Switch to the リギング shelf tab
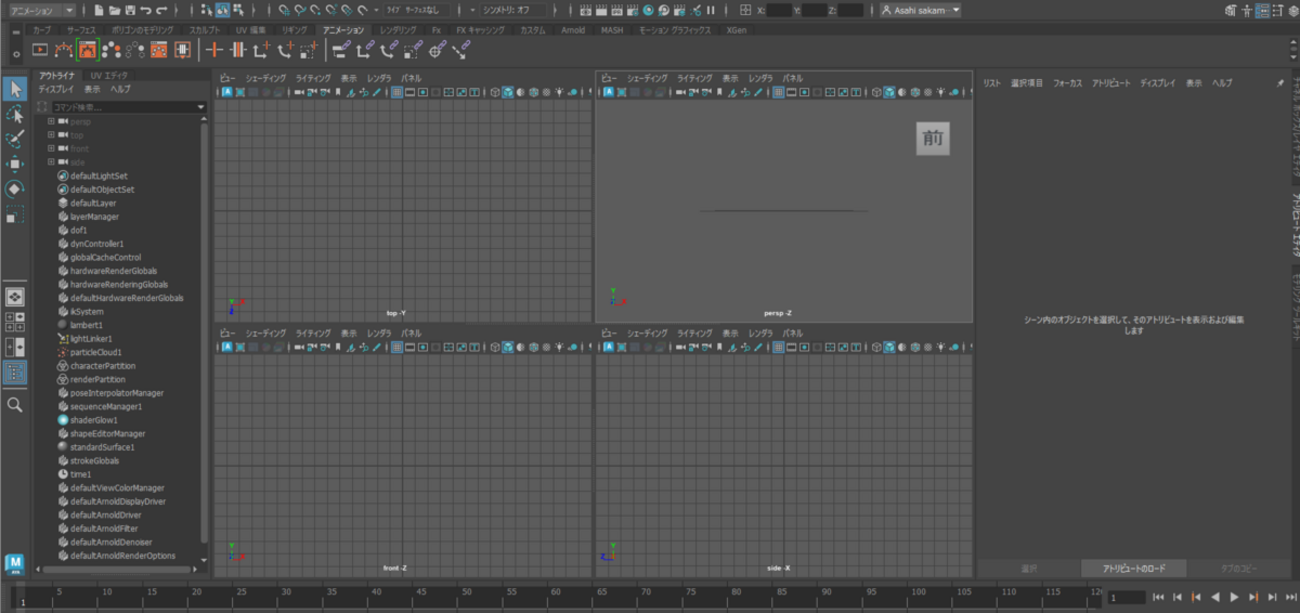This screenshot has width=1300, height=613. tap(294, 31)
